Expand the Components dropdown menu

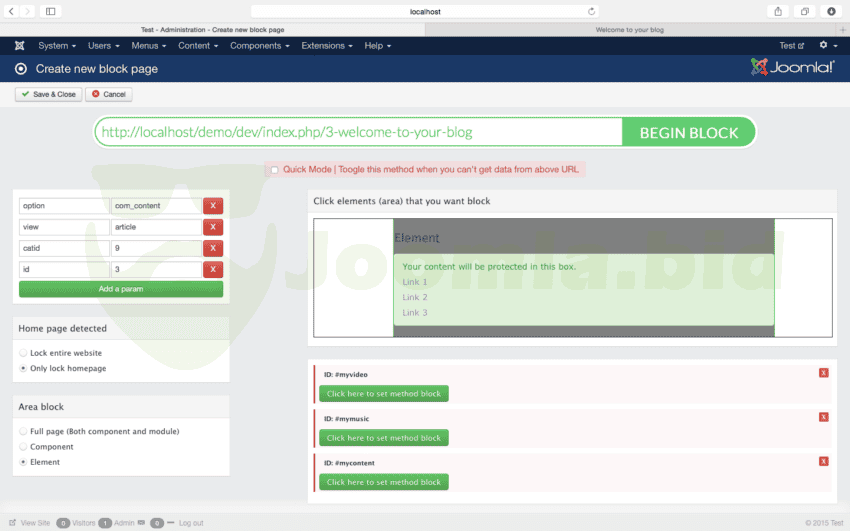click(259, 46)
